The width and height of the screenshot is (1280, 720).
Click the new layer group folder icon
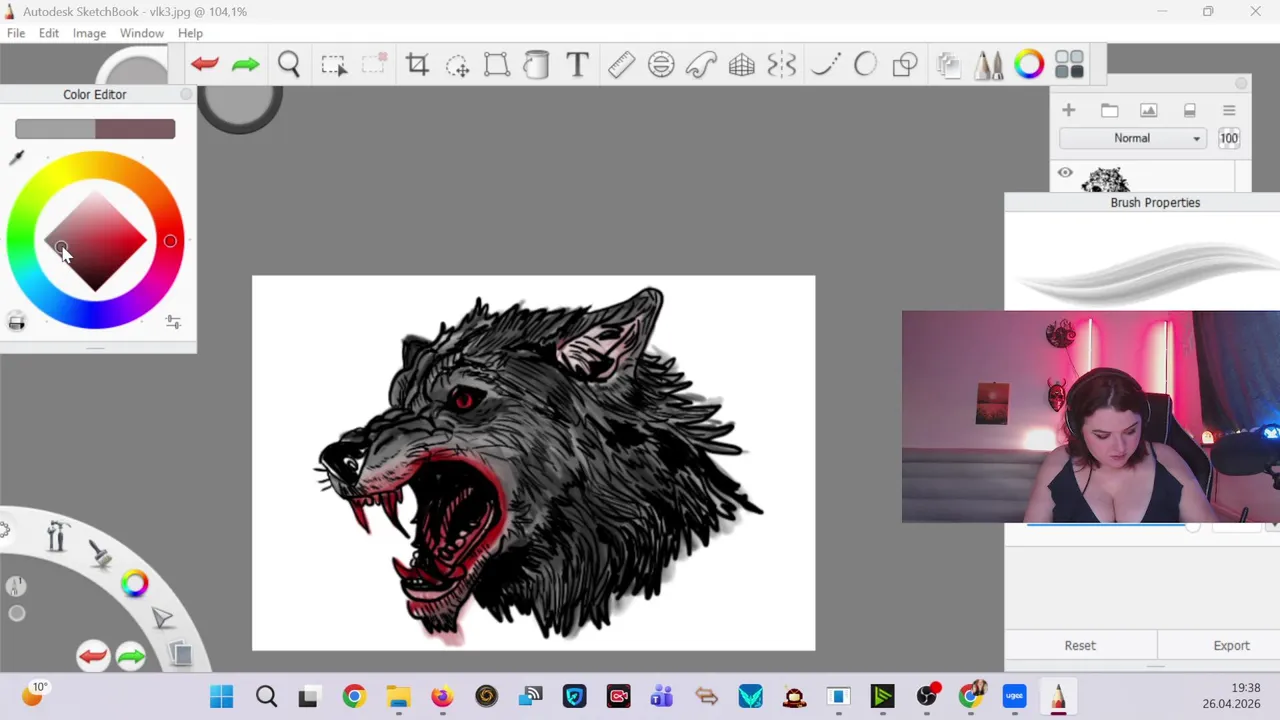point(1109,110)
